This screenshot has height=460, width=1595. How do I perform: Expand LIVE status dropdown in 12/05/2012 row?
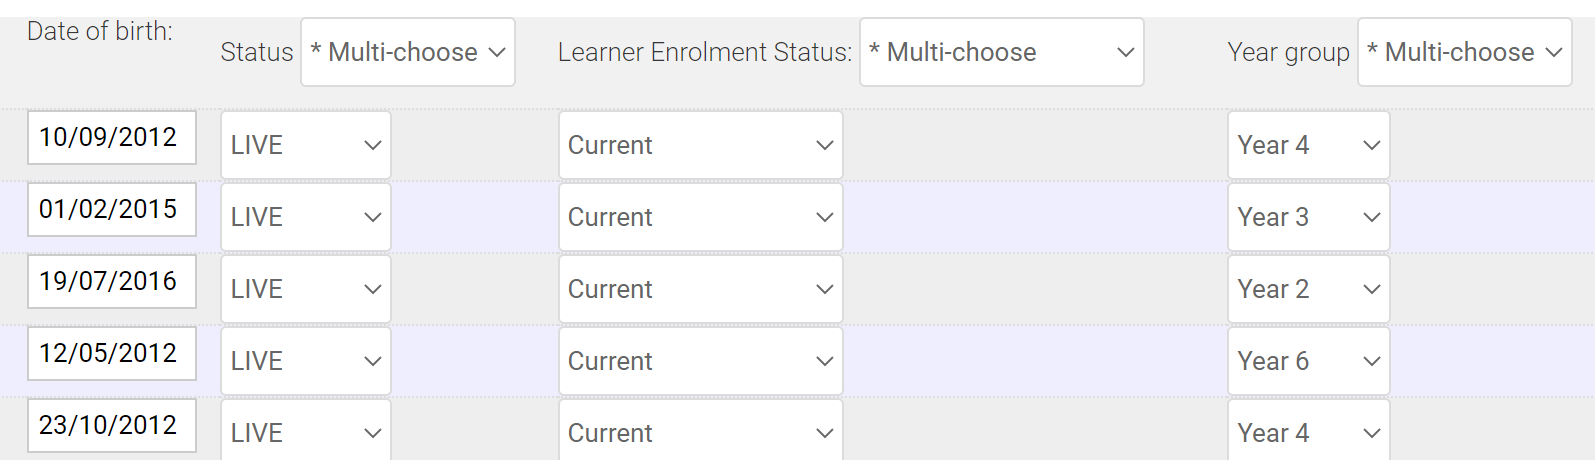point(305,361)
